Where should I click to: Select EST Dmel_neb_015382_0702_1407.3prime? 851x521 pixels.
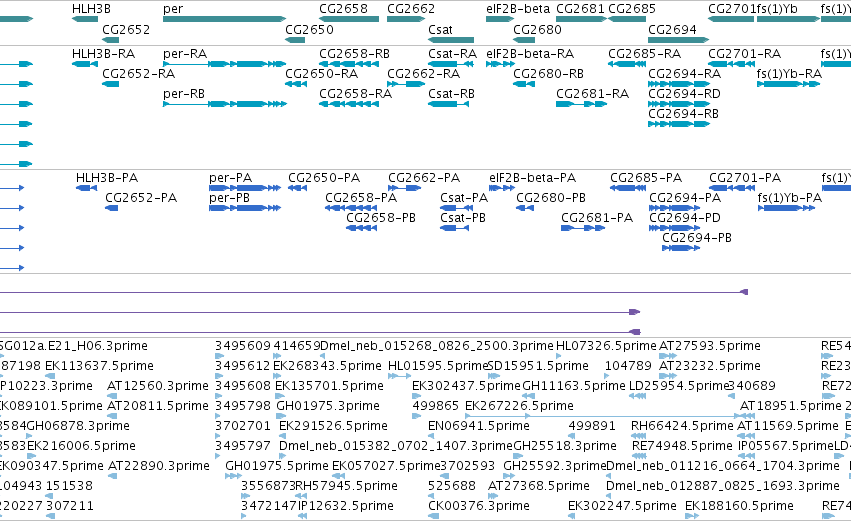(x=396, y=447)
